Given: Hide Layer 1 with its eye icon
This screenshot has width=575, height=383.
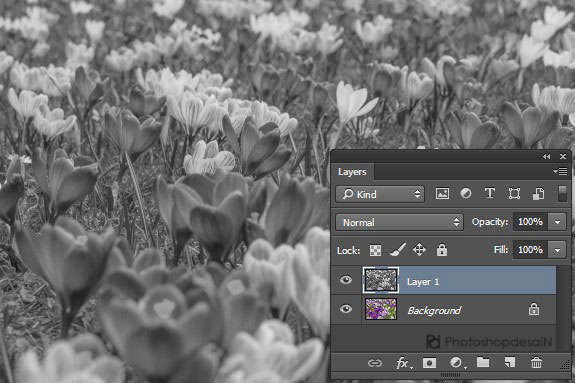Looking at the screenshot, I should pyautogui.click(x=345, y=280).
